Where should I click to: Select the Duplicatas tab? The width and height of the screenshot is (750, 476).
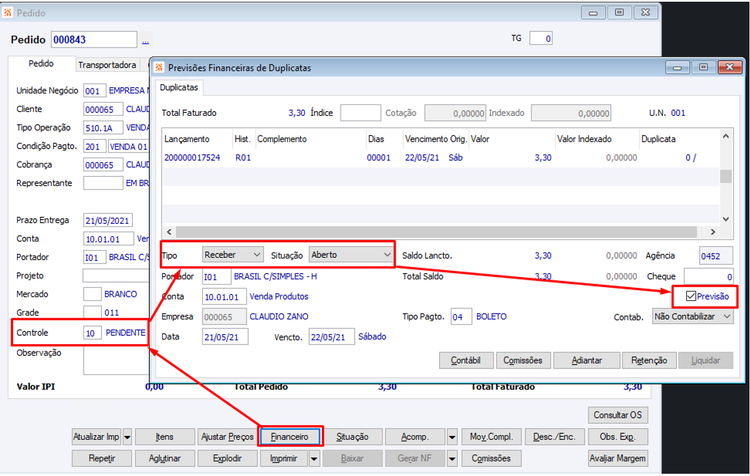tap(179, 88)
